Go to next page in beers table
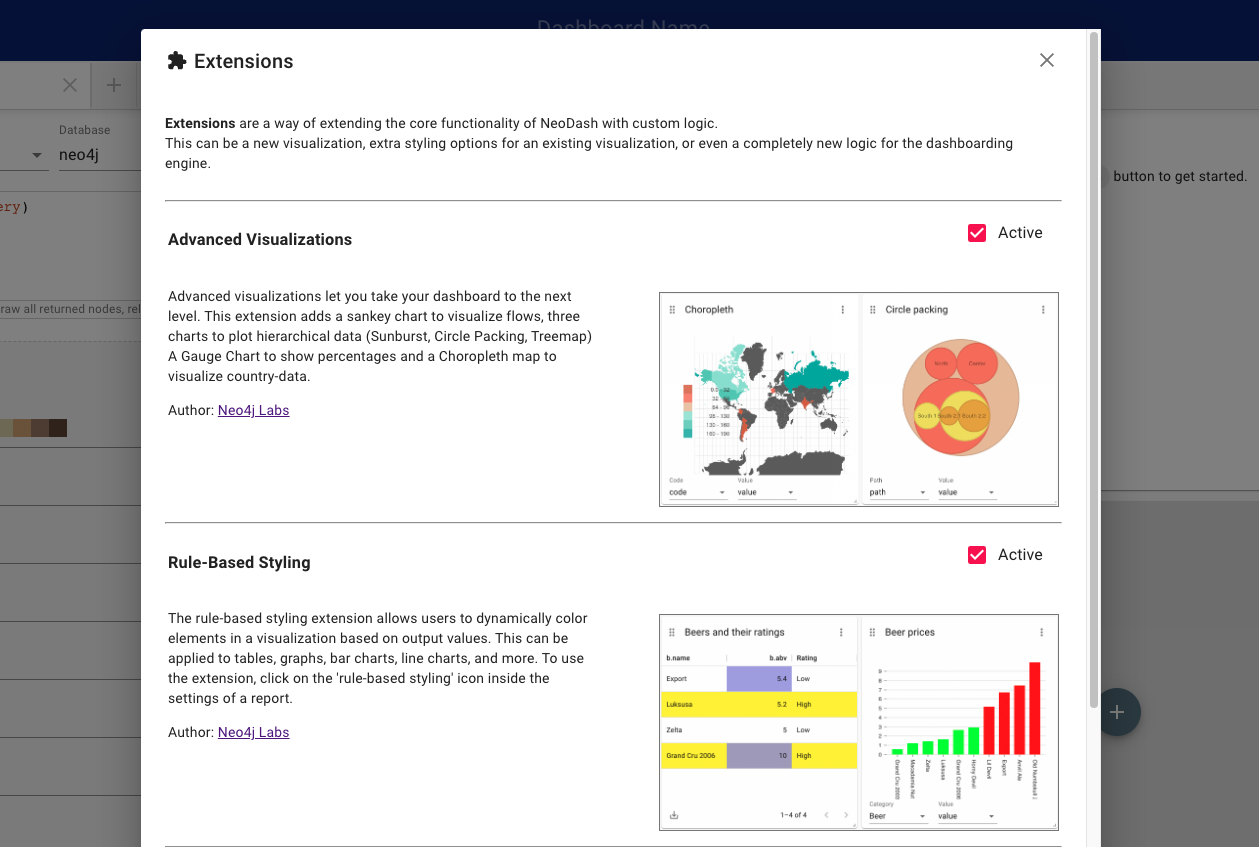This screenshot has width=1259, height=847. pos(846,815)
